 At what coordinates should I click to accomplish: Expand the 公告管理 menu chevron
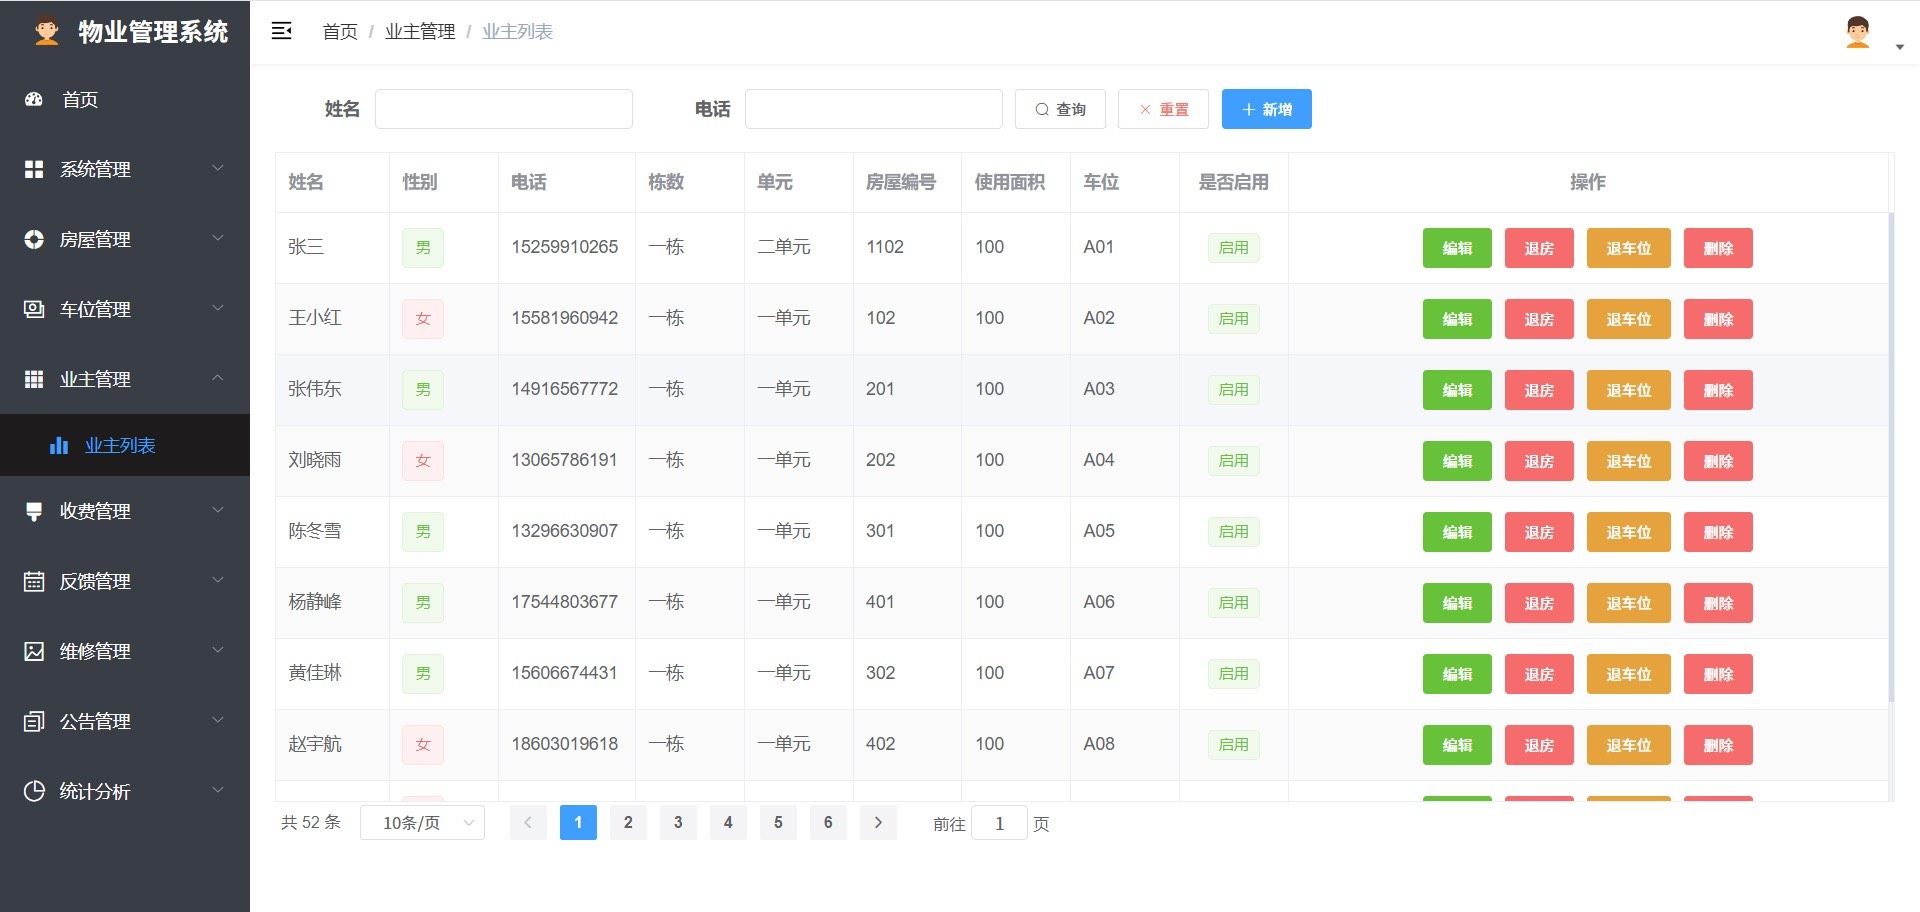pos(217,721)
